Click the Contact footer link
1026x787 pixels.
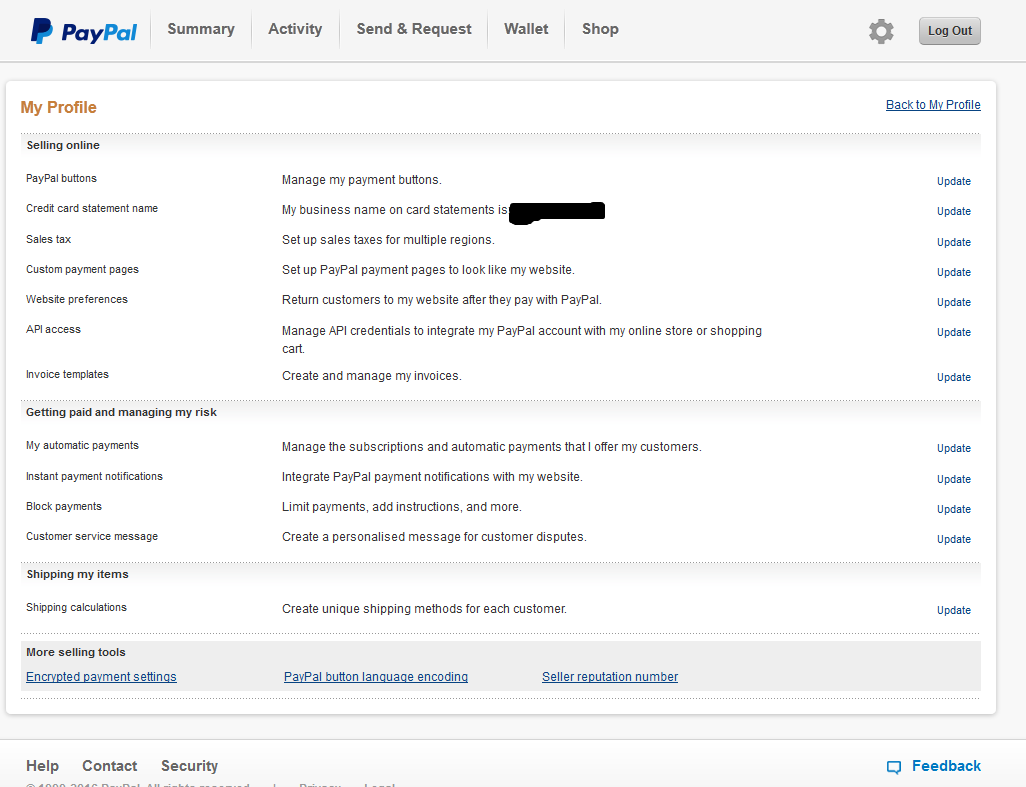pyautogui.click(x=109, y=766)
